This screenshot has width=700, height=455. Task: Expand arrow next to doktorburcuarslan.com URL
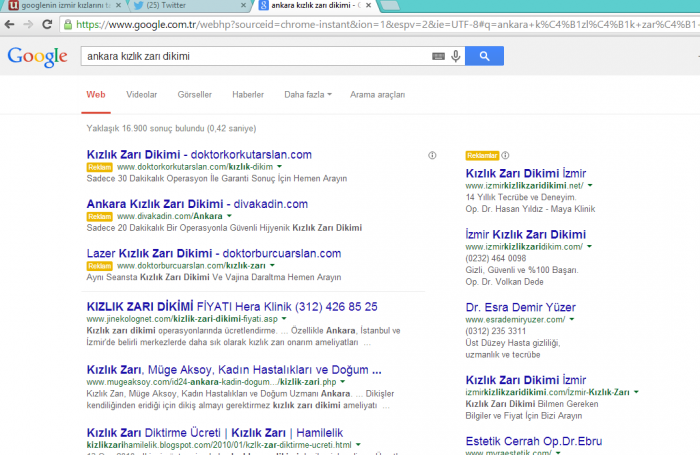click(272, 266)
